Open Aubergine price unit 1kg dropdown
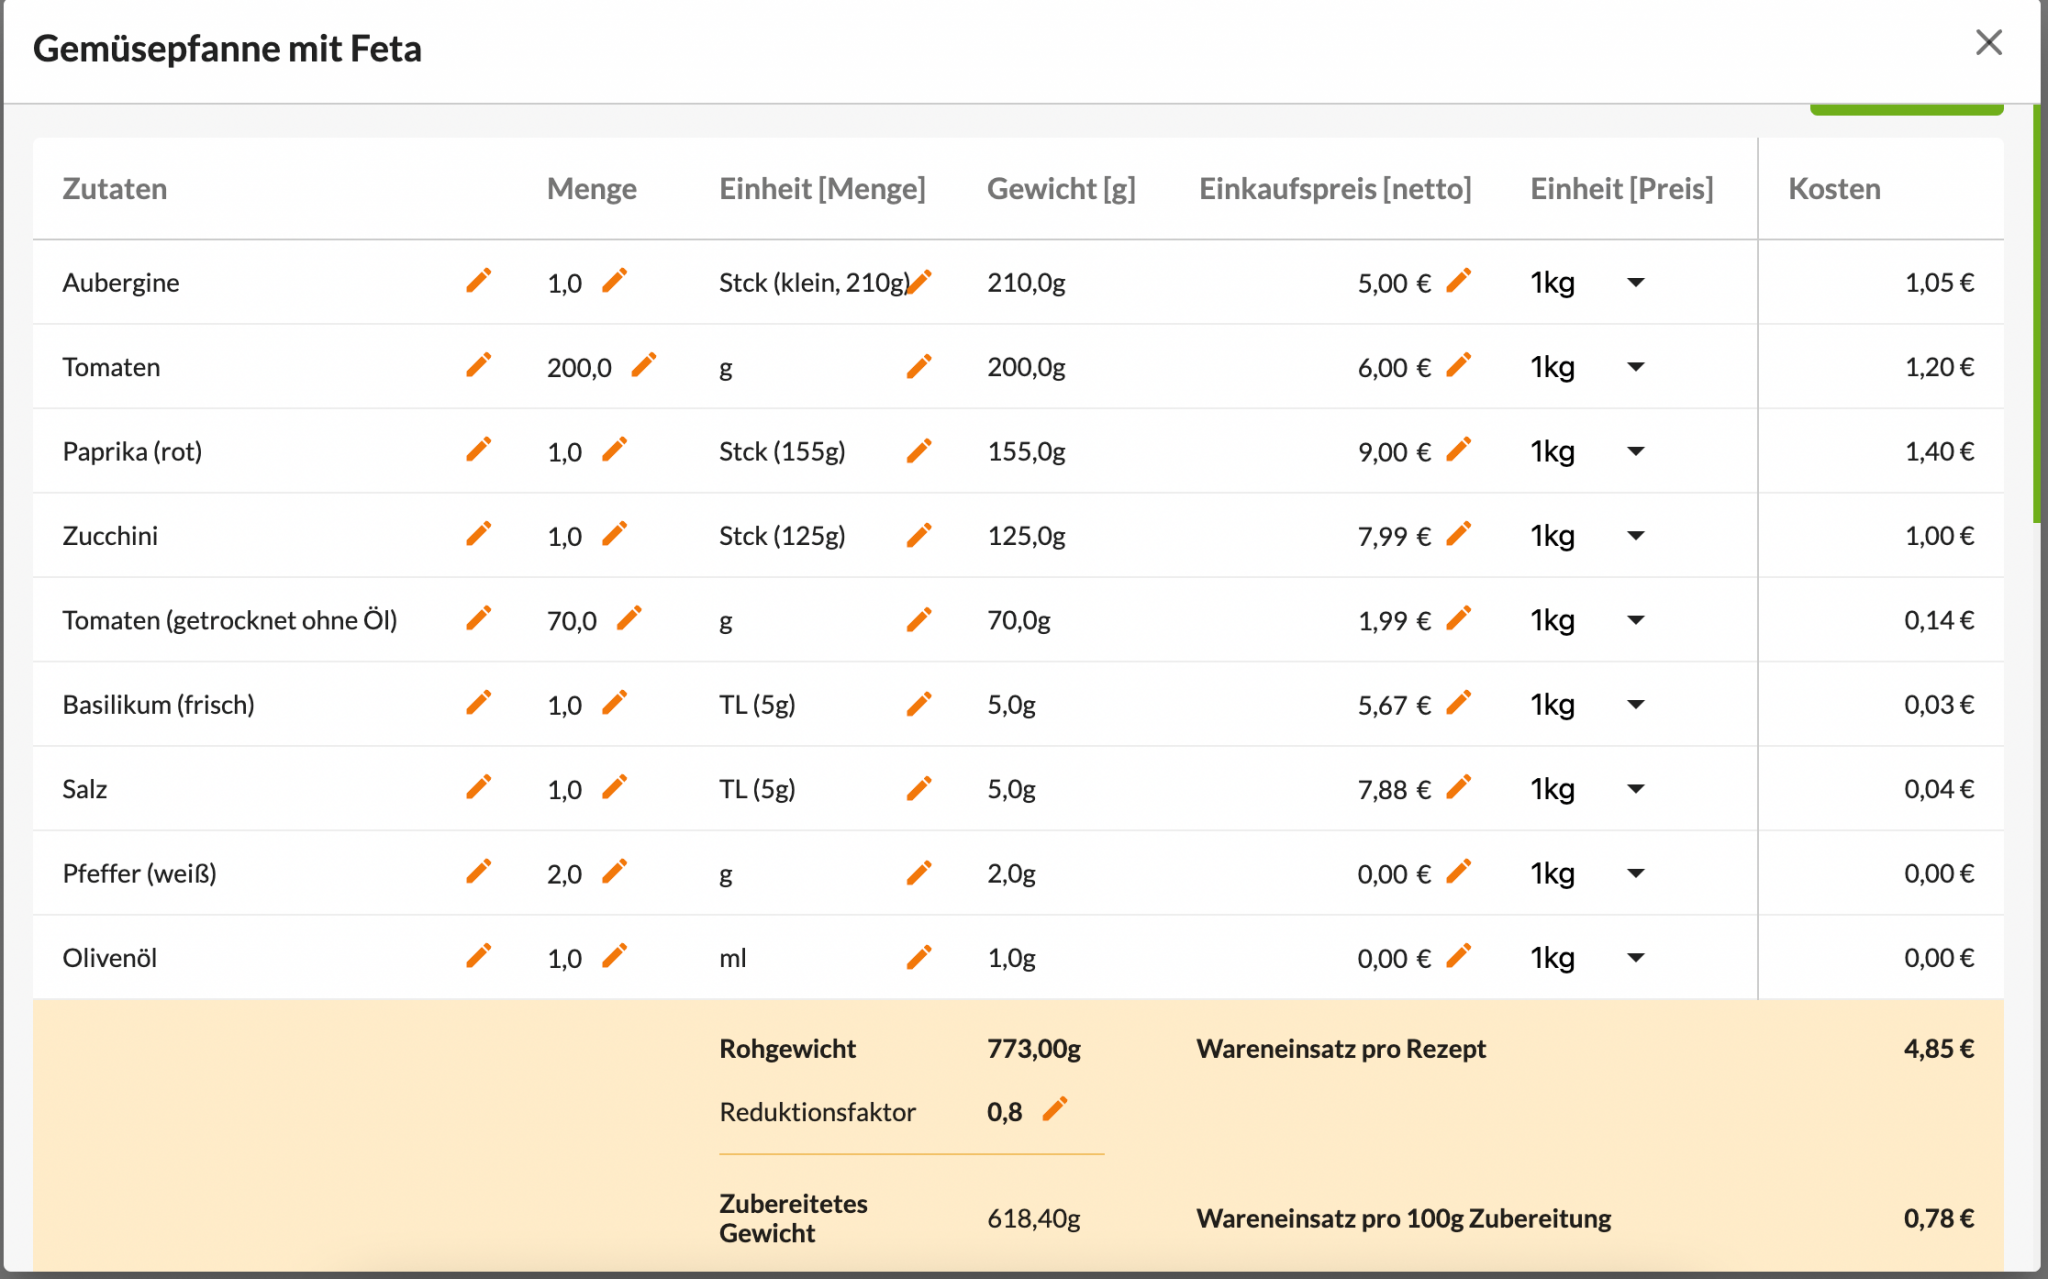This screenshot has width=2048, height=1279. (1588, 283)
